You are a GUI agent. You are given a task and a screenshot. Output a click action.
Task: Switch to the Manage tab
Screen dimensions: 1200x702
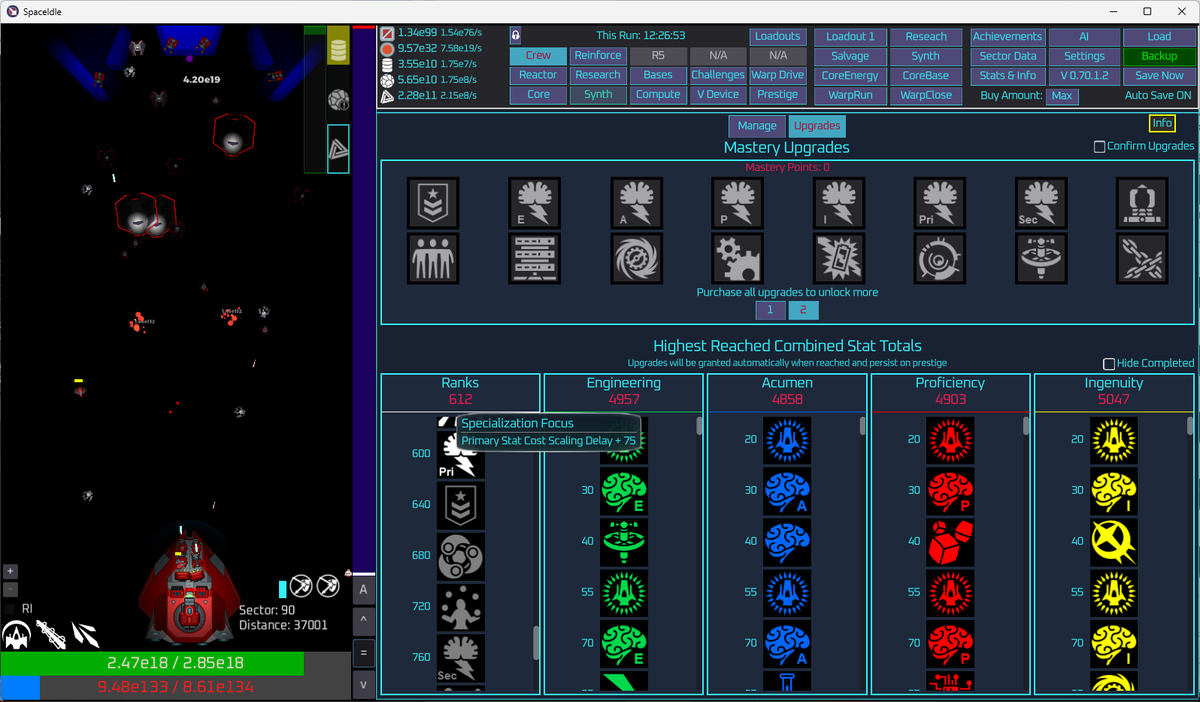tap(757, 126)
